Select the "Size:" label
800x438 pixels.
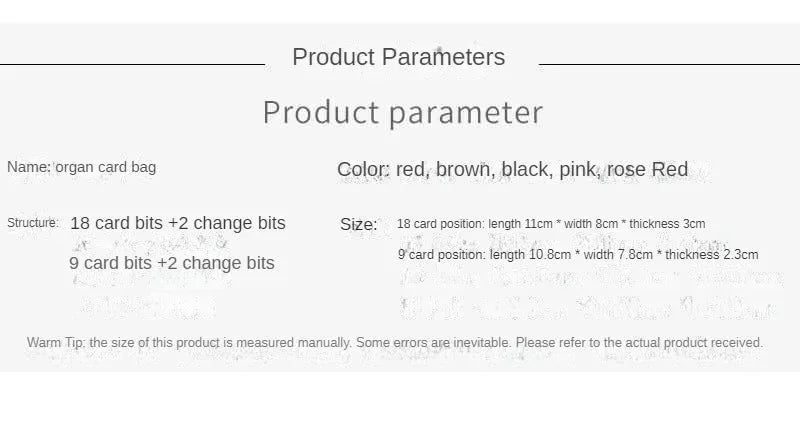coord(359,224)
